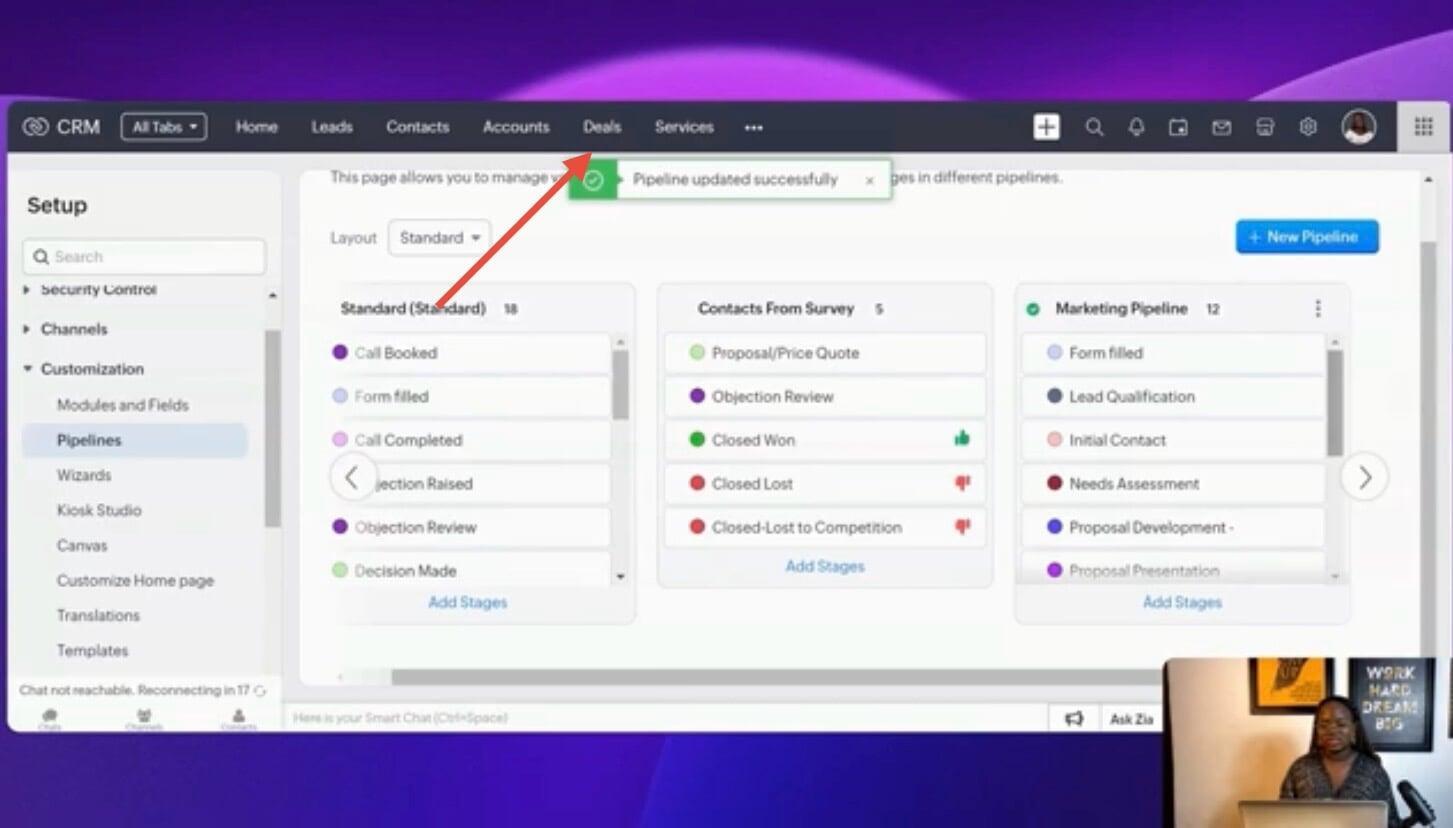Open the Layout Standard dropdown
The height and width of the screenshot is (828, 1453).
click(x=439, y=238)
